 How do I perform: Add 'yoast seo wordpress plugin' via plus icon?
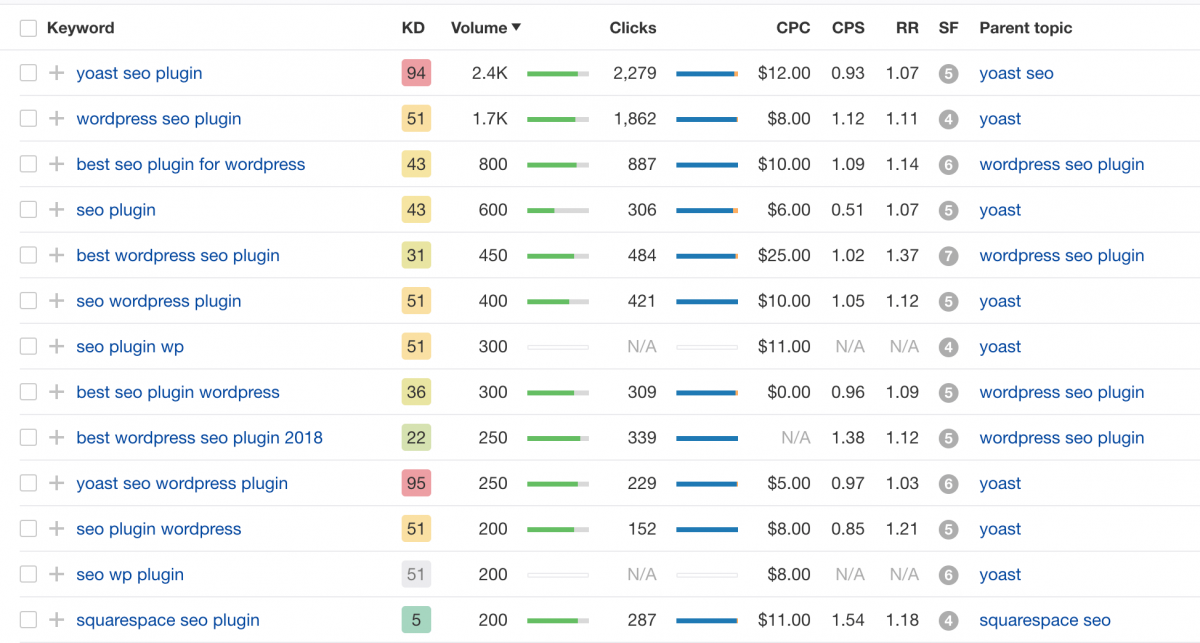coord(57,483)
